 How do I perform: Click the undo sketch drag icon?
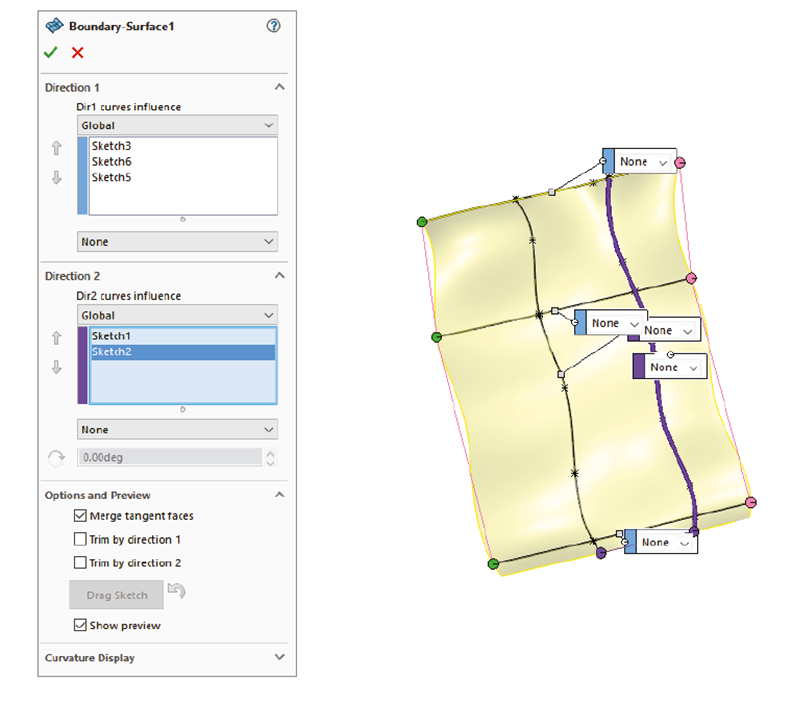coord(177,590)
